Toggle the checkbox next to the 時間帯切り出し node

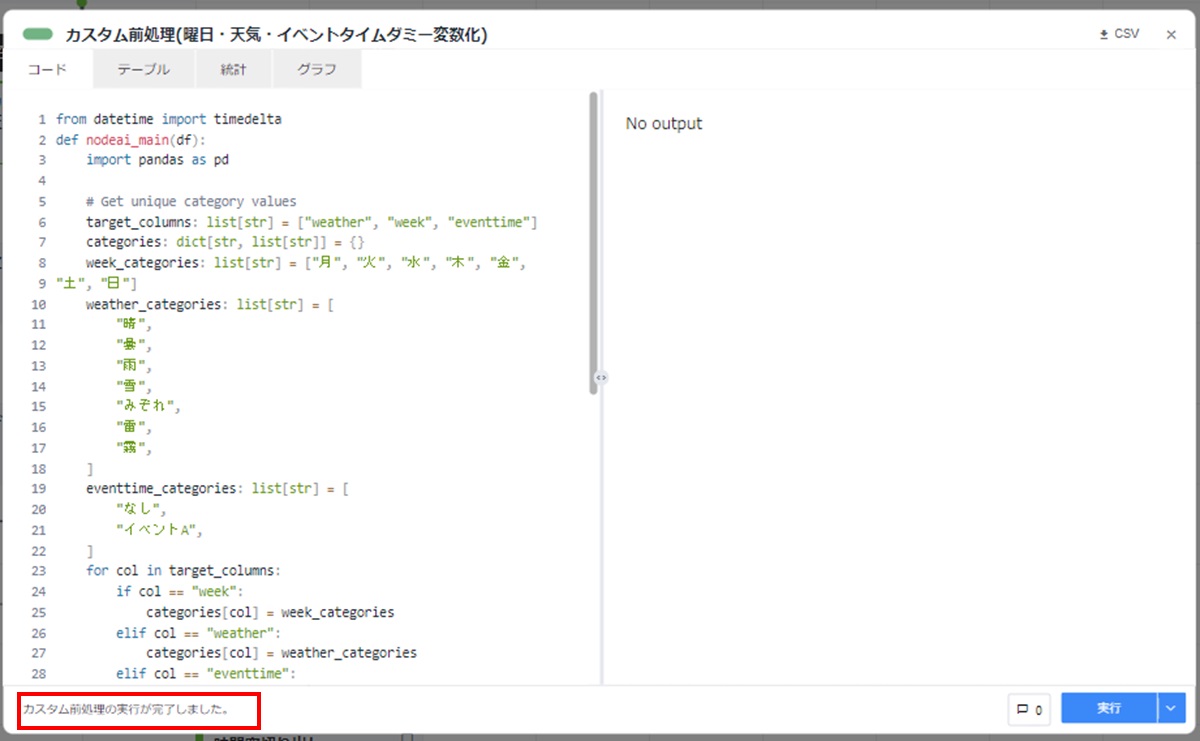point(407,736)
